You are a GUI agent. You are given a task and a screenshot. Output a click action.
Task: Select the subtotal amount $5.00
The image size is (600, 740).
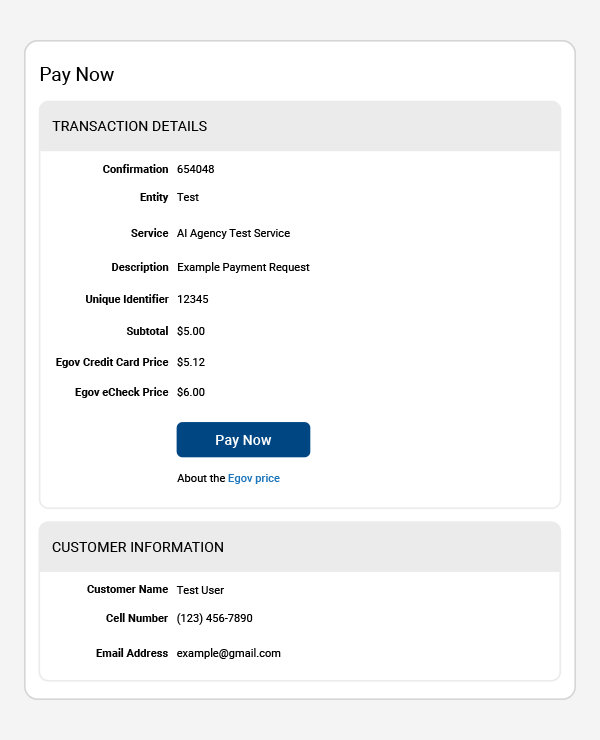(191, 331)
